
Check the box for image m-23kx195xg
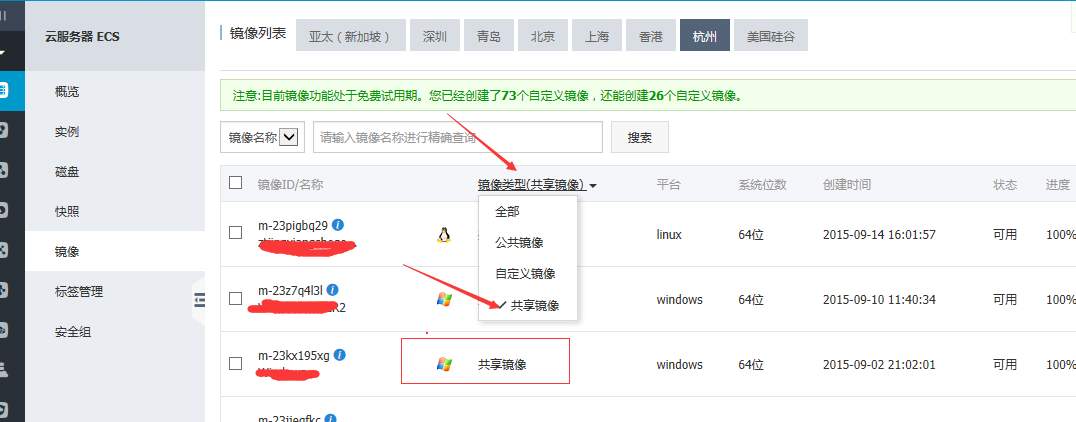point(235,363)
